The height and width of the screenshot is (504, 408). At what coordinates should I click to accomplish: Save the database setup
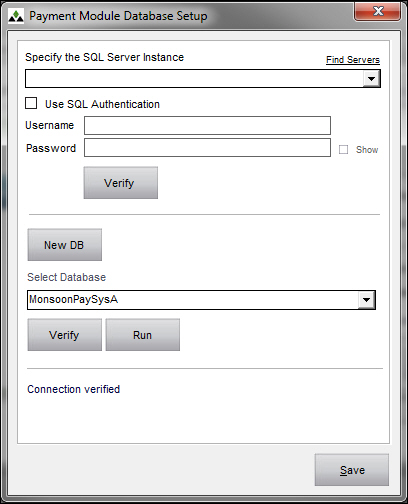pyautogui.click(x=352, y=470)
